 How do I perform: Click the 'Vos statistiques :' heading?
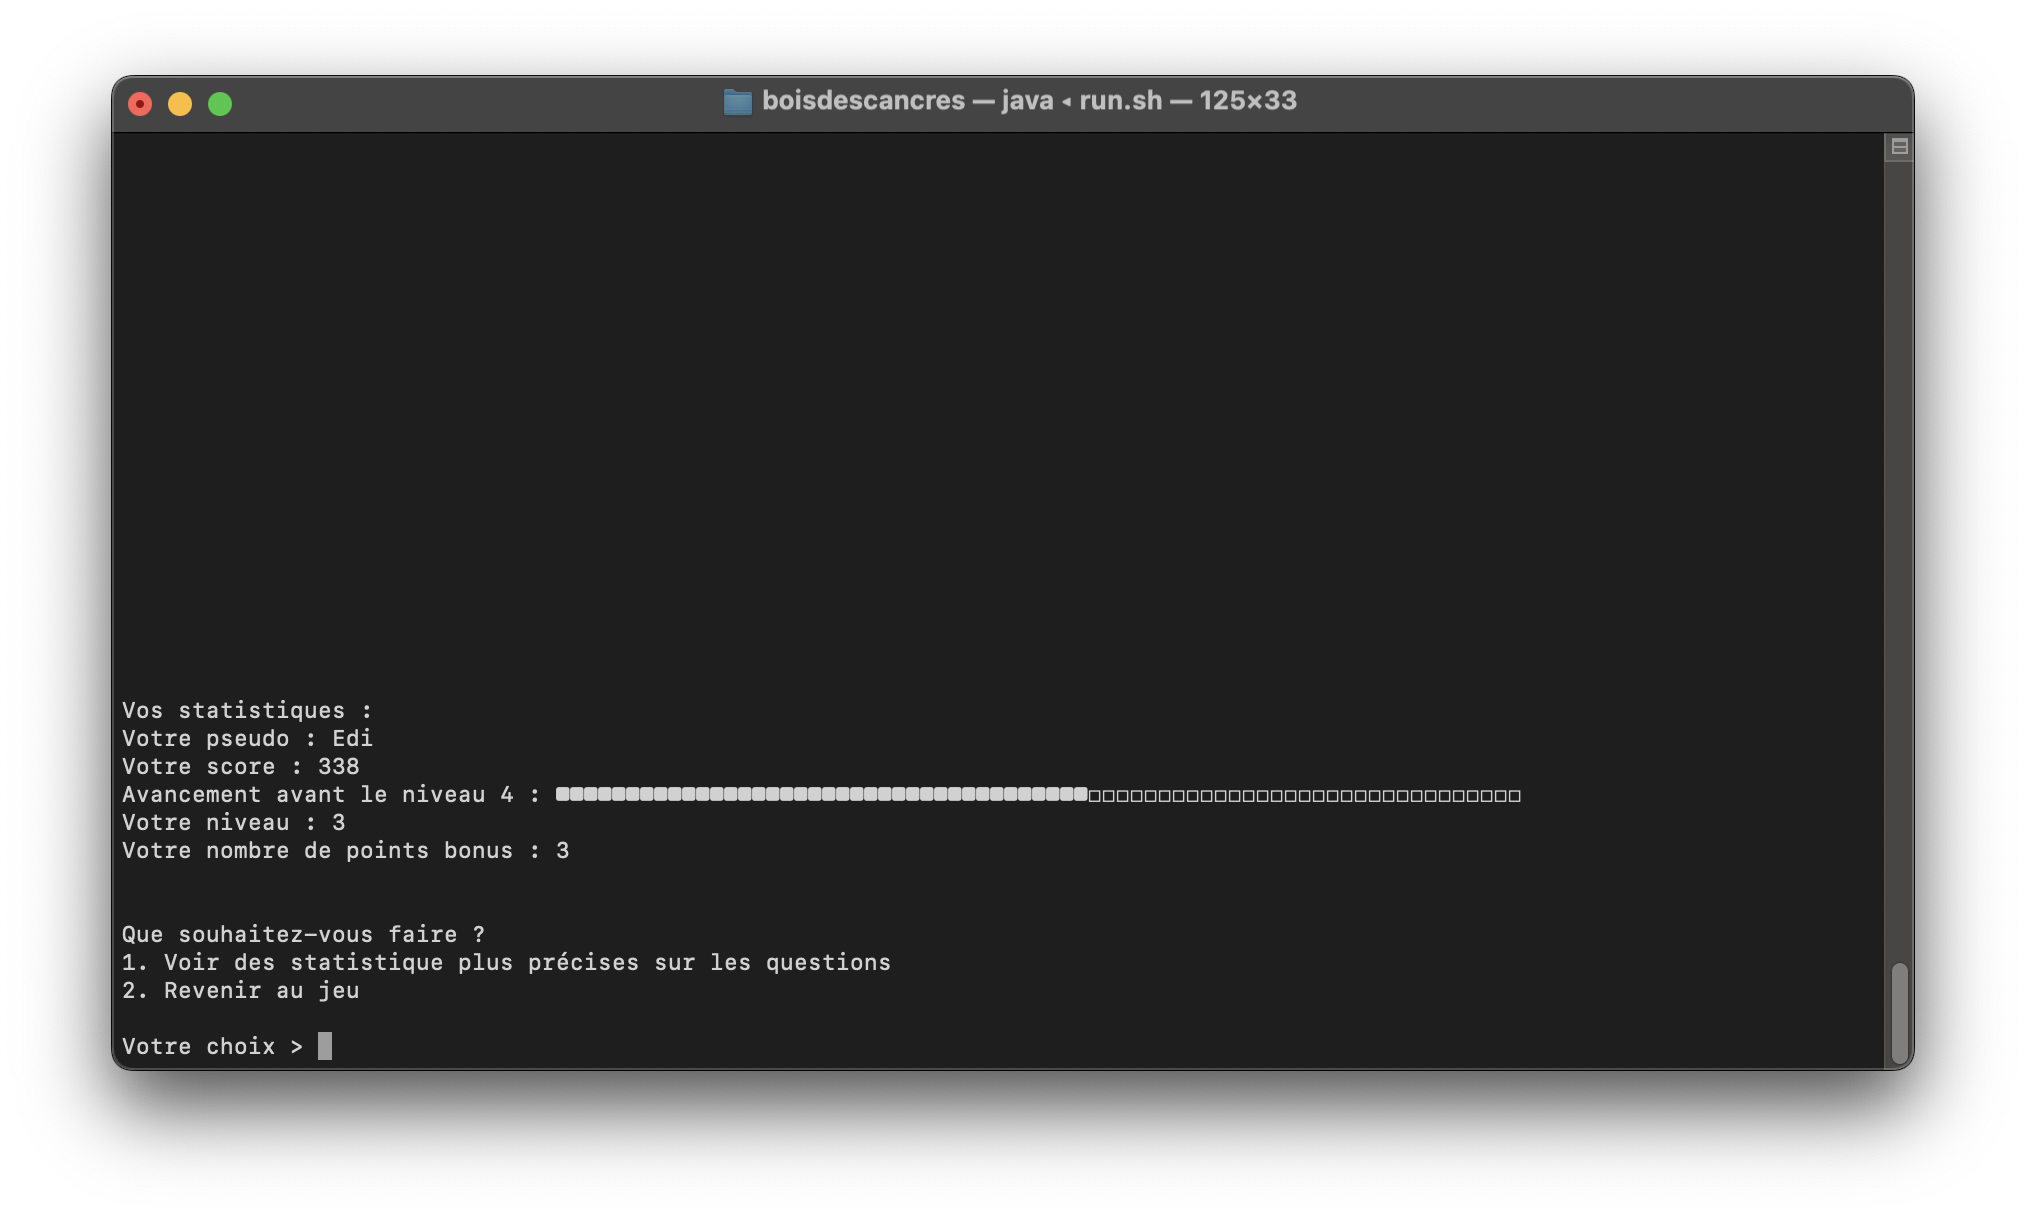click(x=247, y=710)
